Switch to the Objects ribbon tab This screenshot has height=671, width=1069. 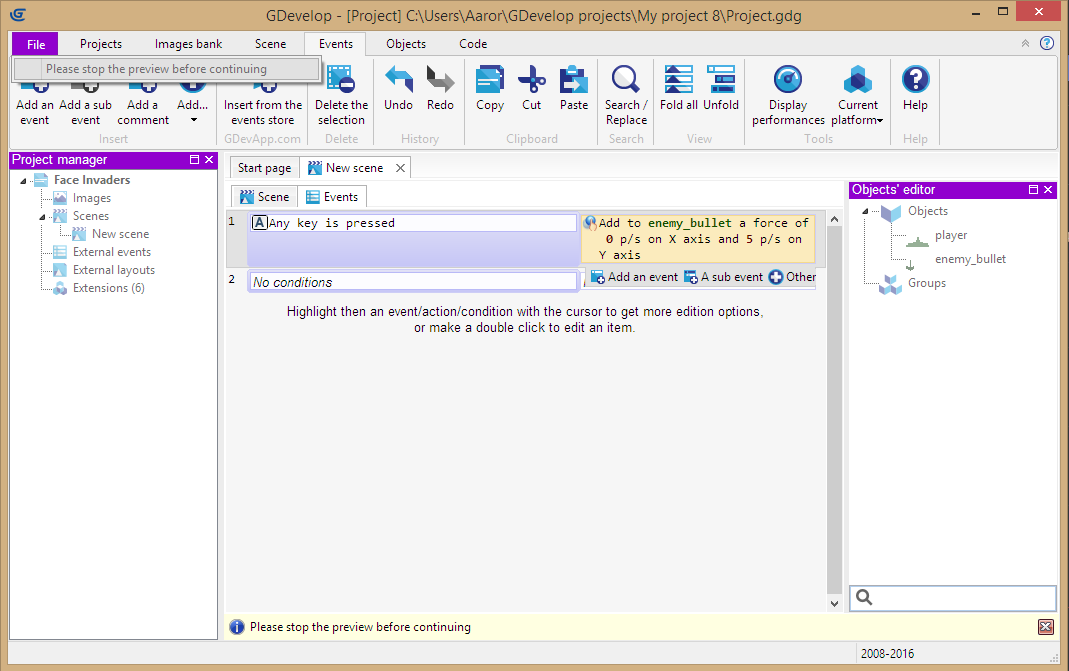pyautogui.click(x=406, y=44)
